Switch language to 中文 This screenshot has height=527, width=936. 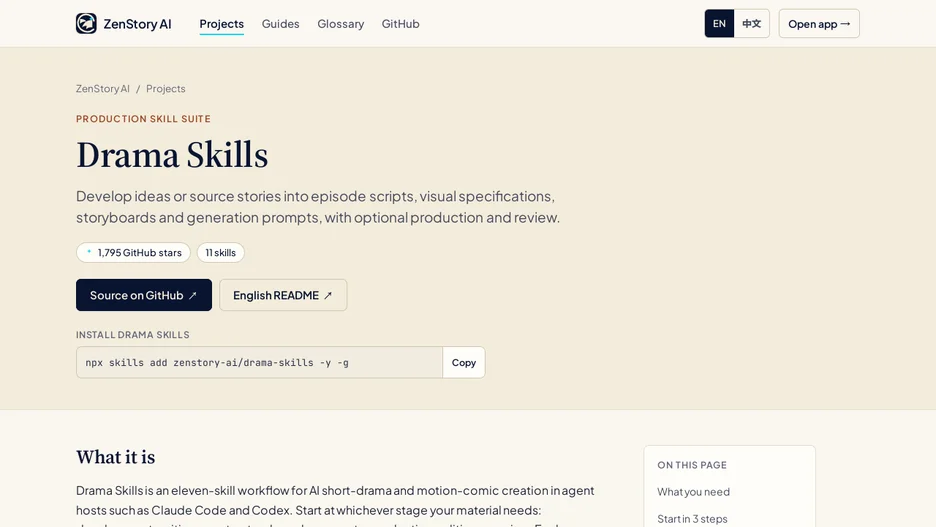pos(752,23)
